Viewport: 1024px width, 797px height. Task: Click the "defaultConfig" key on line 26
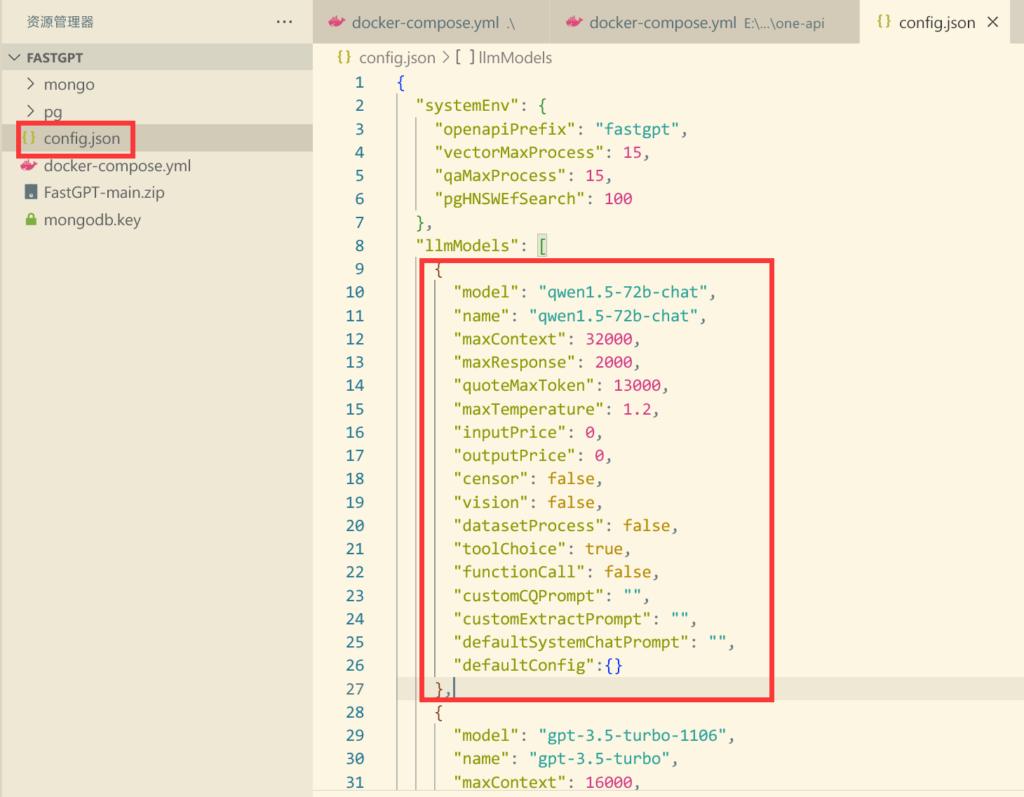[524, 665]
